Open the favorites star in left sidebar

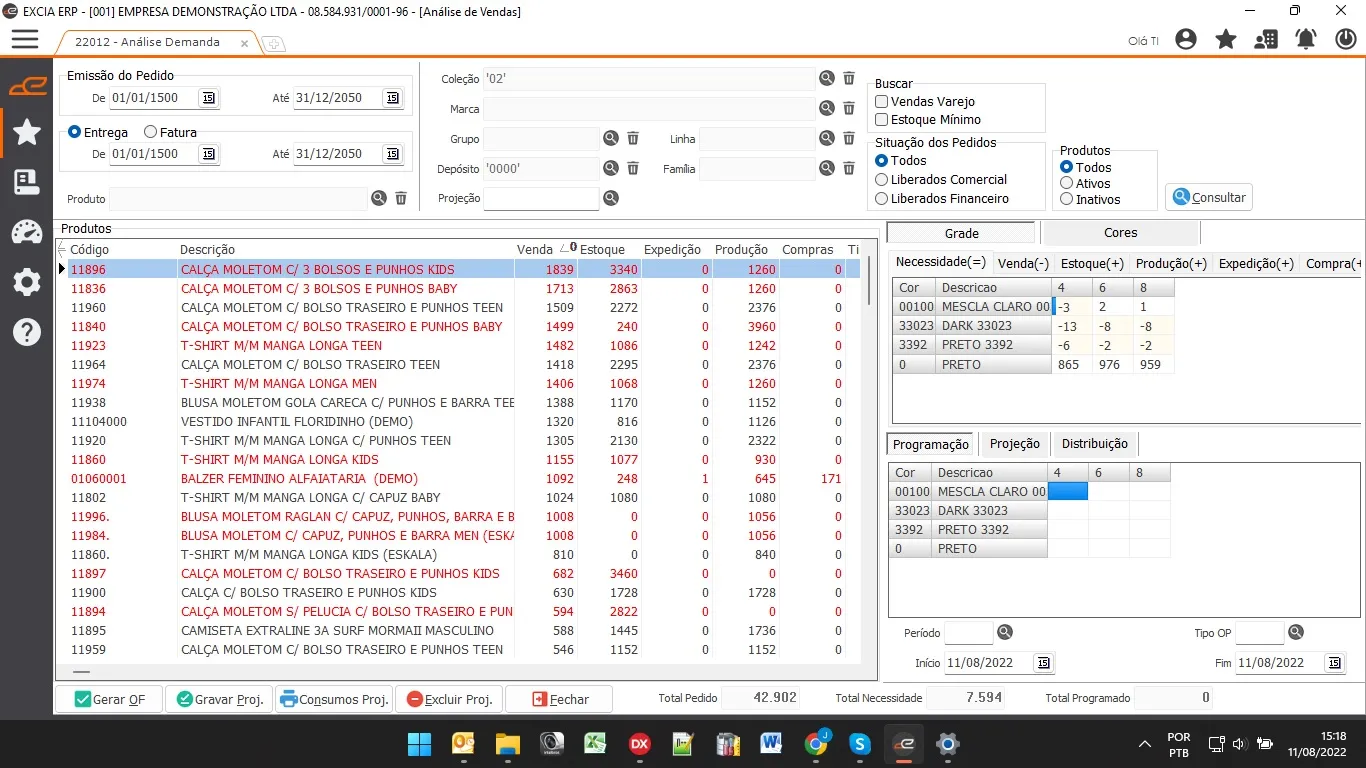(27, 132)
